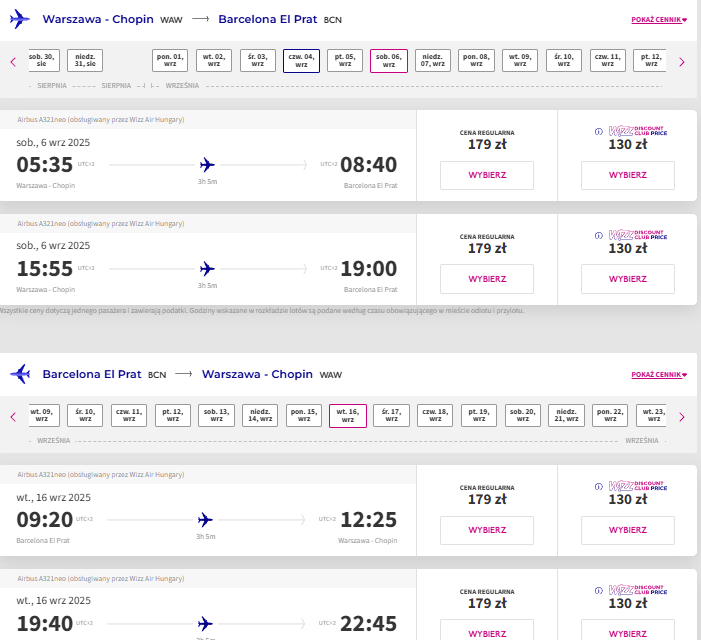Click the info icon on the 05:35 flight

[x=599, y=131]
